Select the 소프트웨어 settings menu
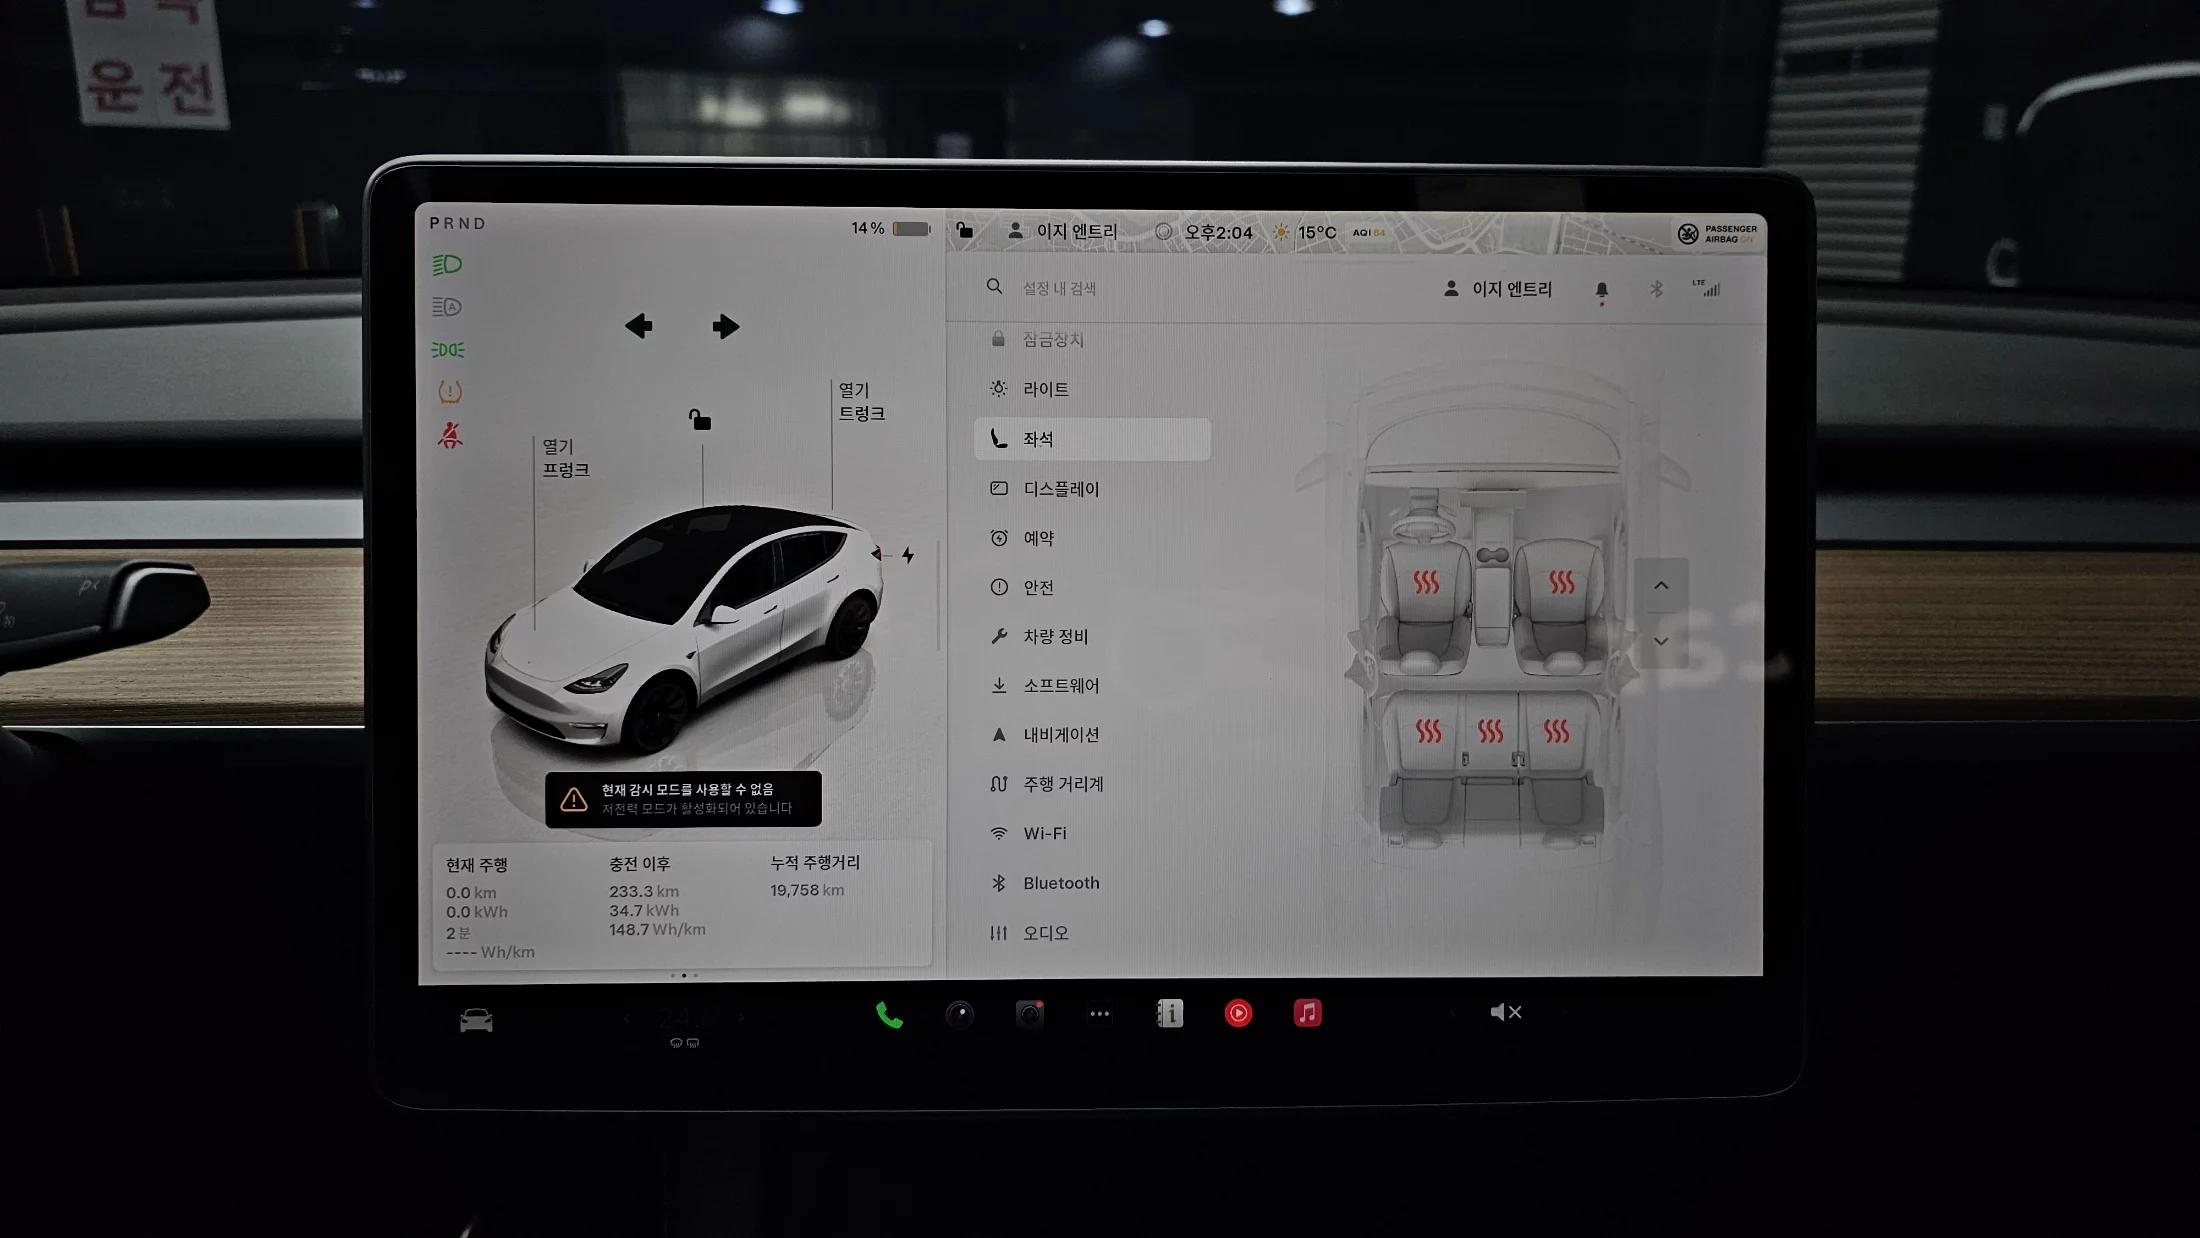 pos(1060,686)
